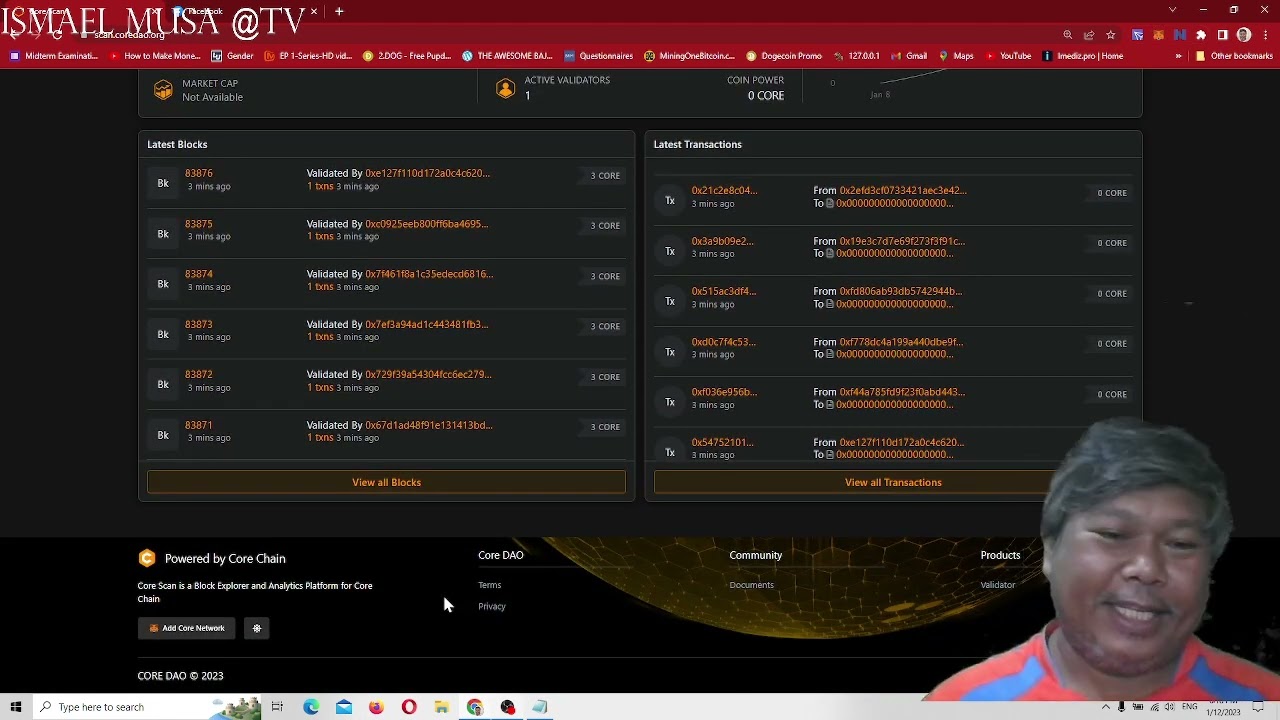Viewport: 1280px width, 720px height.
Task: Click '1 txns' under block 83876
Action: [x=320, y=186]
